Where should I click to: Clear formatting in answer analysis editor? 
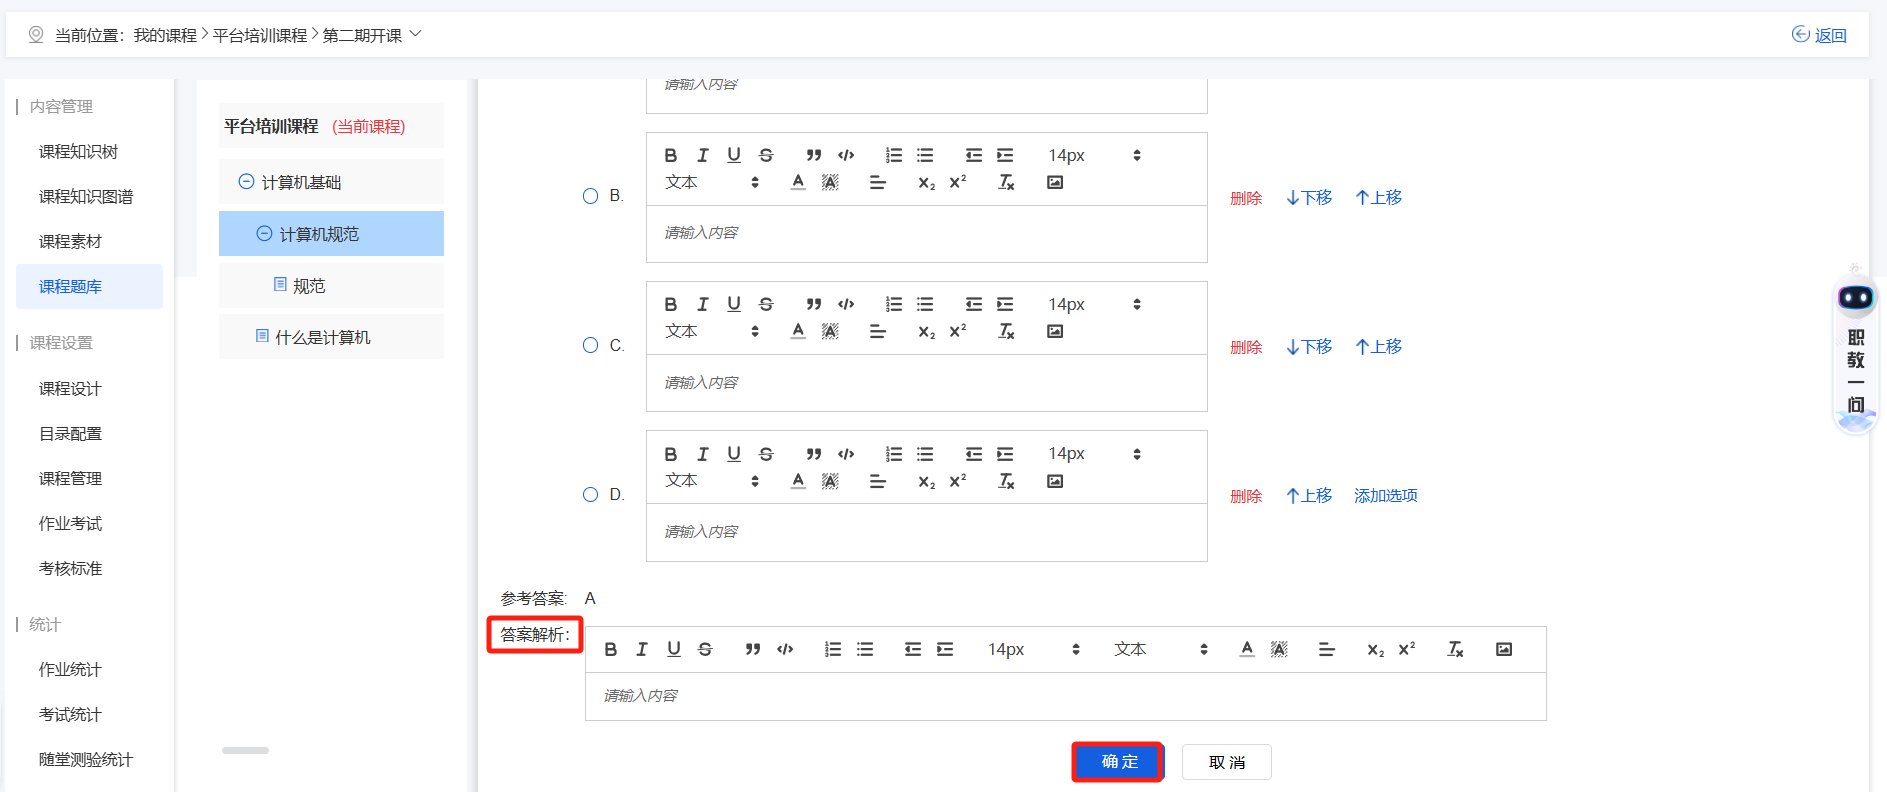1455,649
